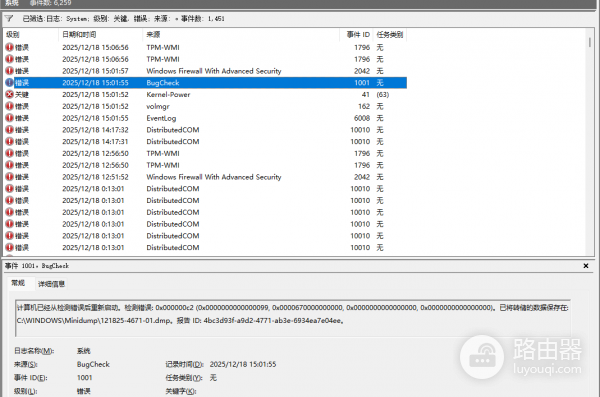Sort by the 任务类别 column header
This screenshot has width=600, height=397.
[390, 34]
